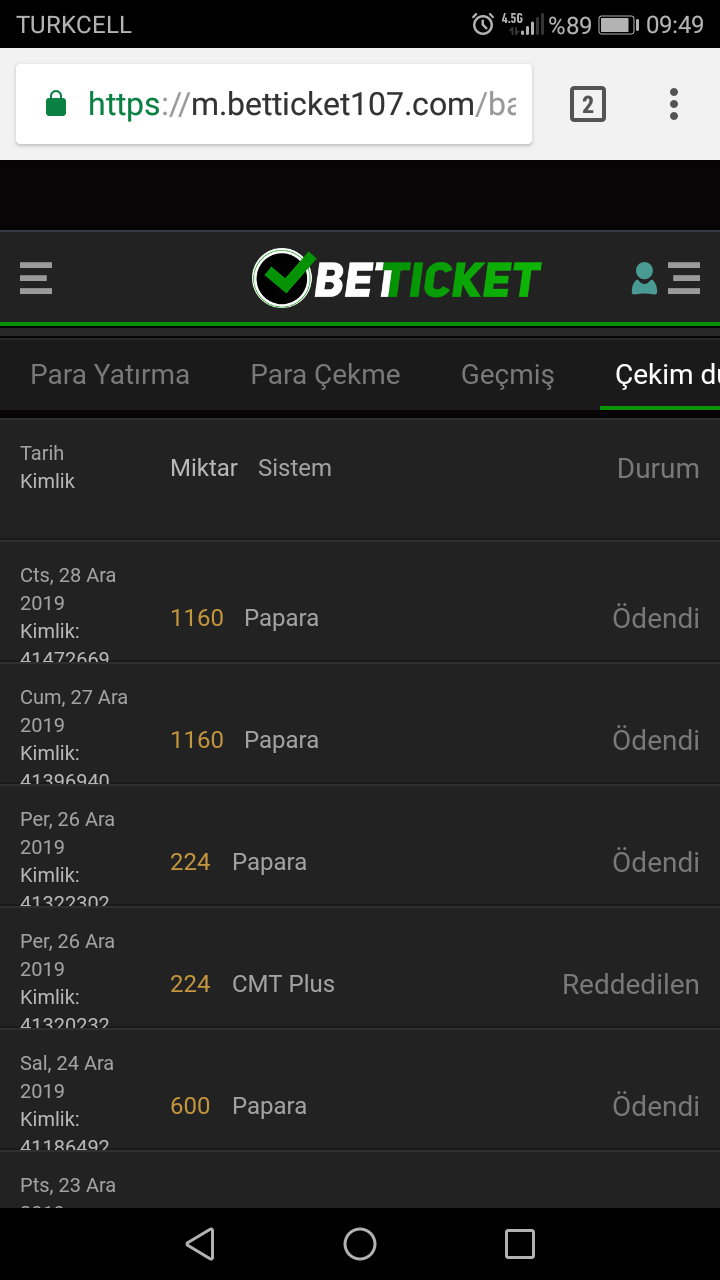The image size is (720, 1280).
Task: Tap the Android recent apps square
Action: (x=520, y=1244)
